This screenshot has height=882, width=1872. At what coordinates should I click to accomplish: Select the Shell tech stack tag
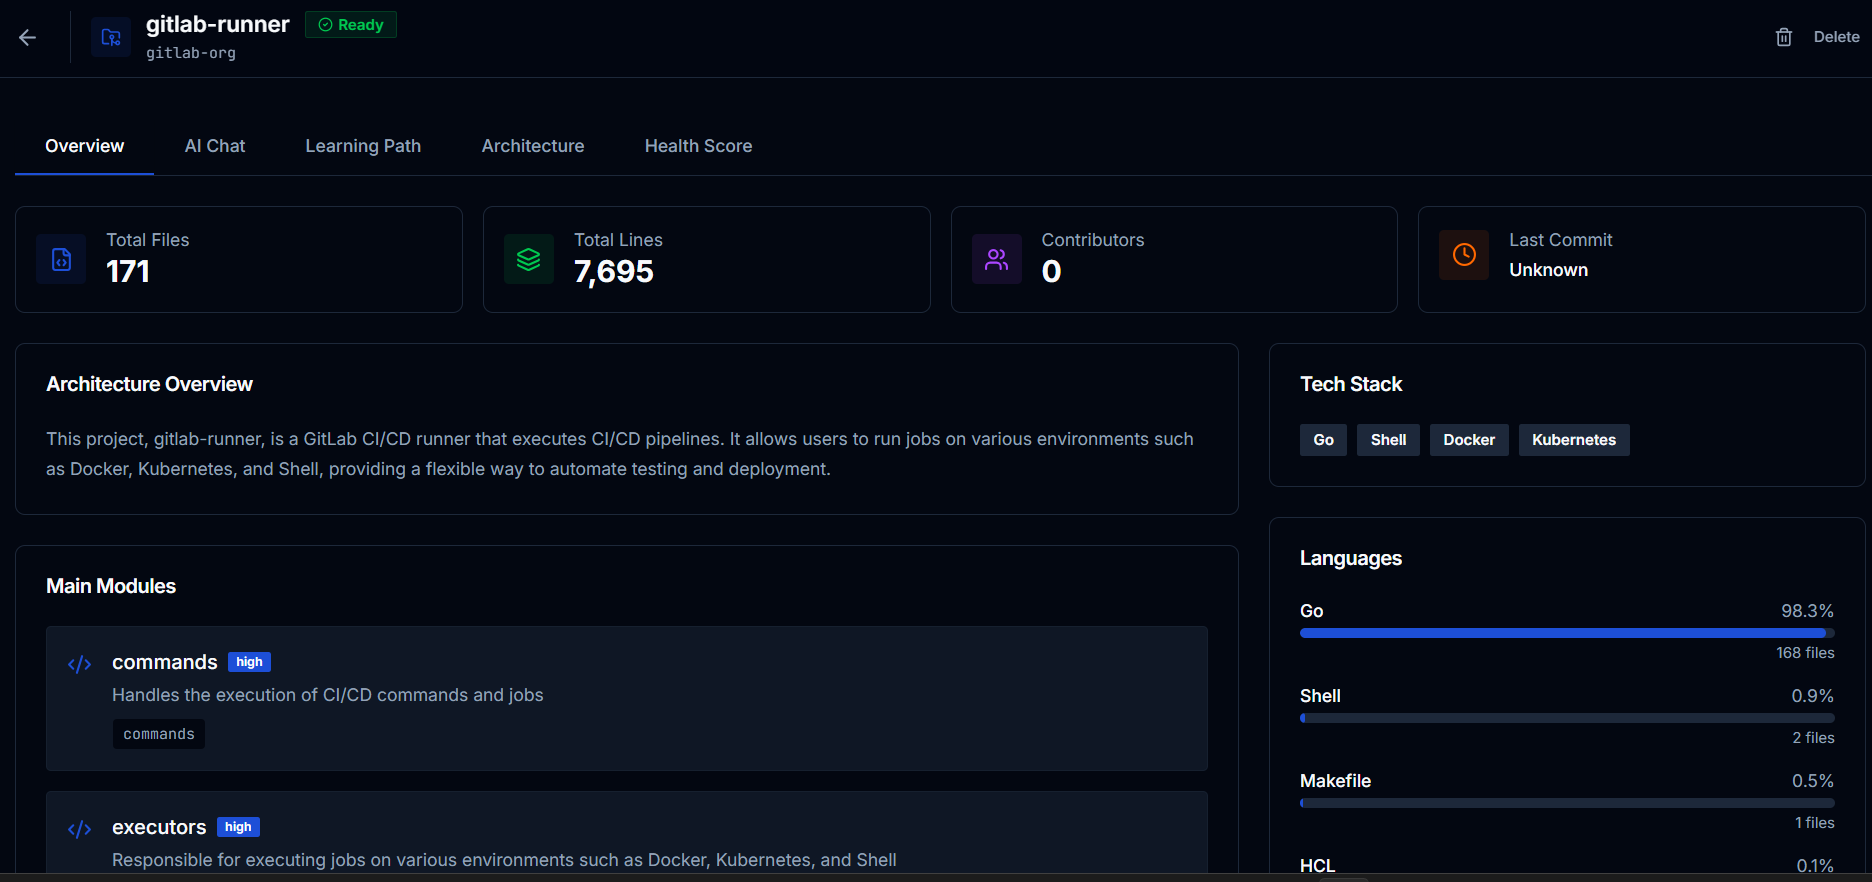[1389, 440]
